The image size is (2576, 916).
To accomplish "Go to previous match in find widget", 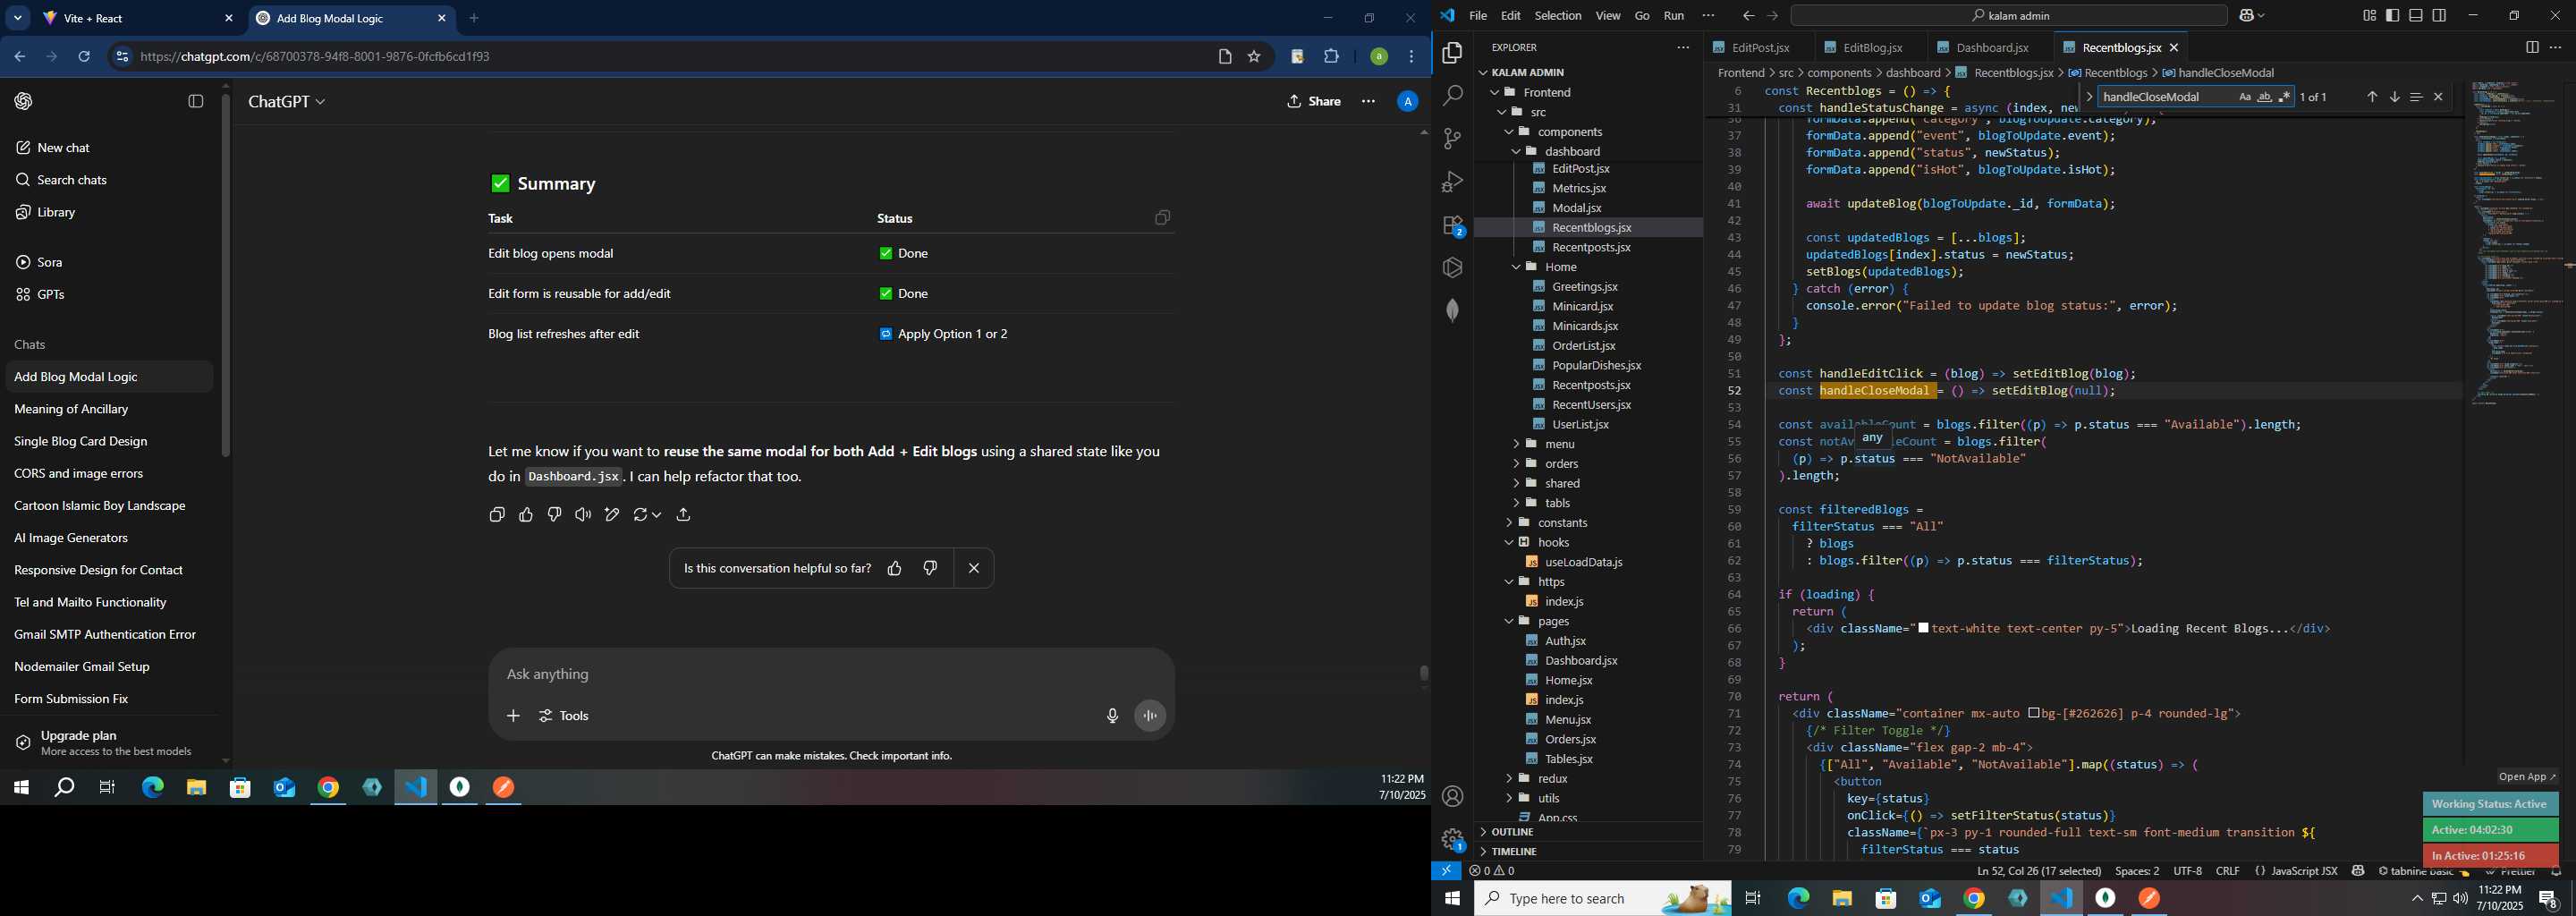I will click(2372, 97).
